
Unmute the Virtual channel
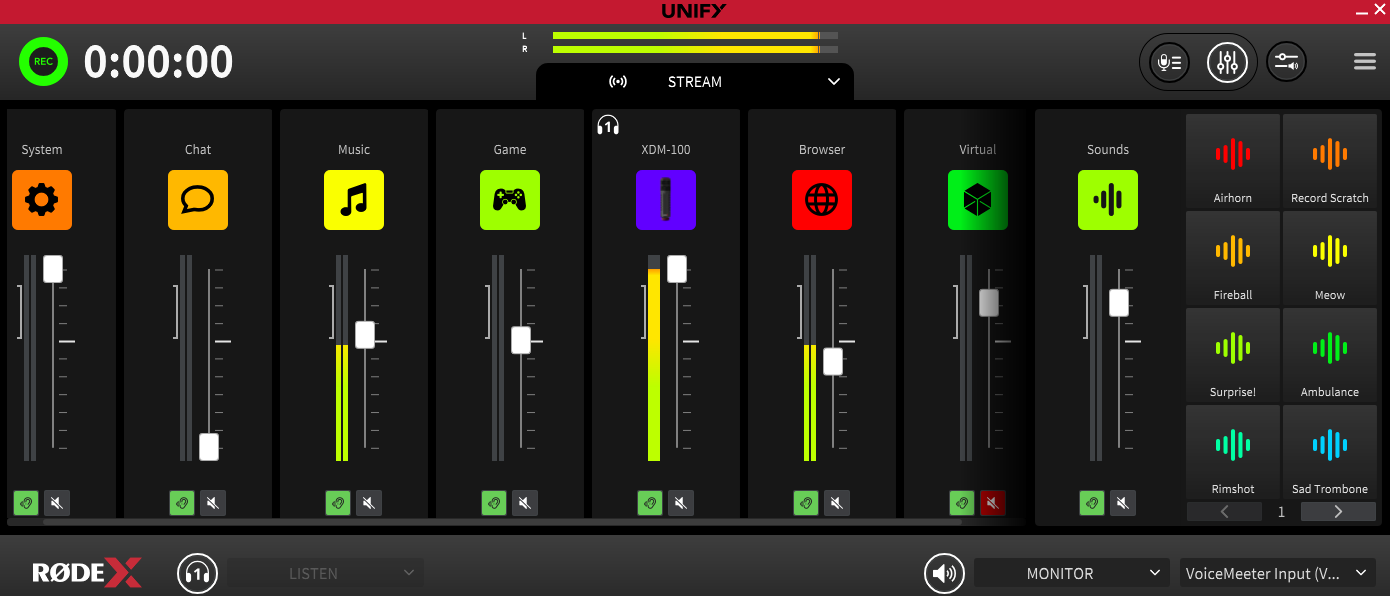point(993,503)
